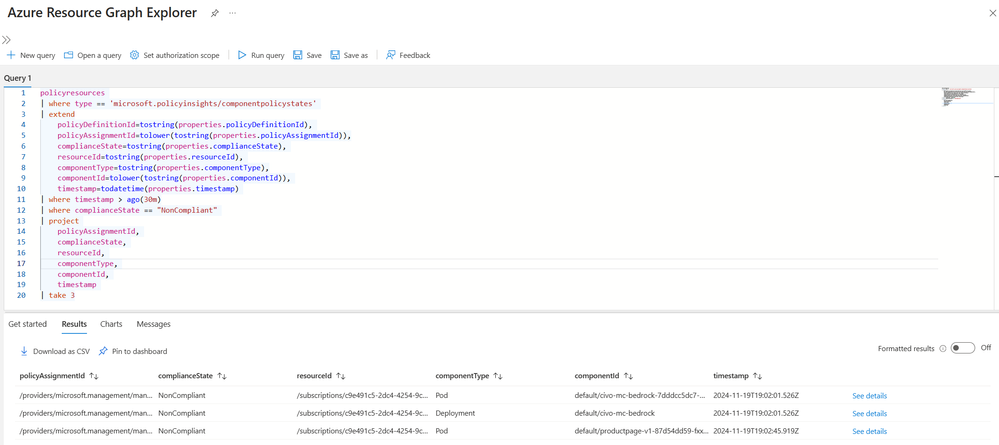Viewport: 999px width, 445px height.
Task: Click the 'where timestamp > ago(30m)' line
Action: pos(101,200)
